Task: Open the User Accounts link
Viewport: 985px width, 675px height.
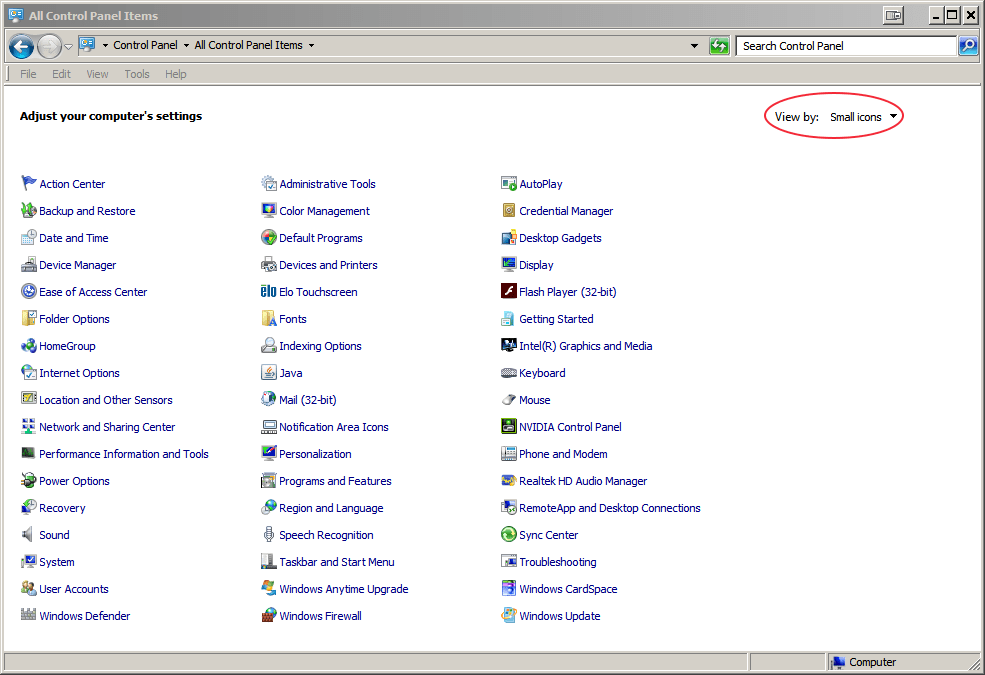Action: (74, 588)
